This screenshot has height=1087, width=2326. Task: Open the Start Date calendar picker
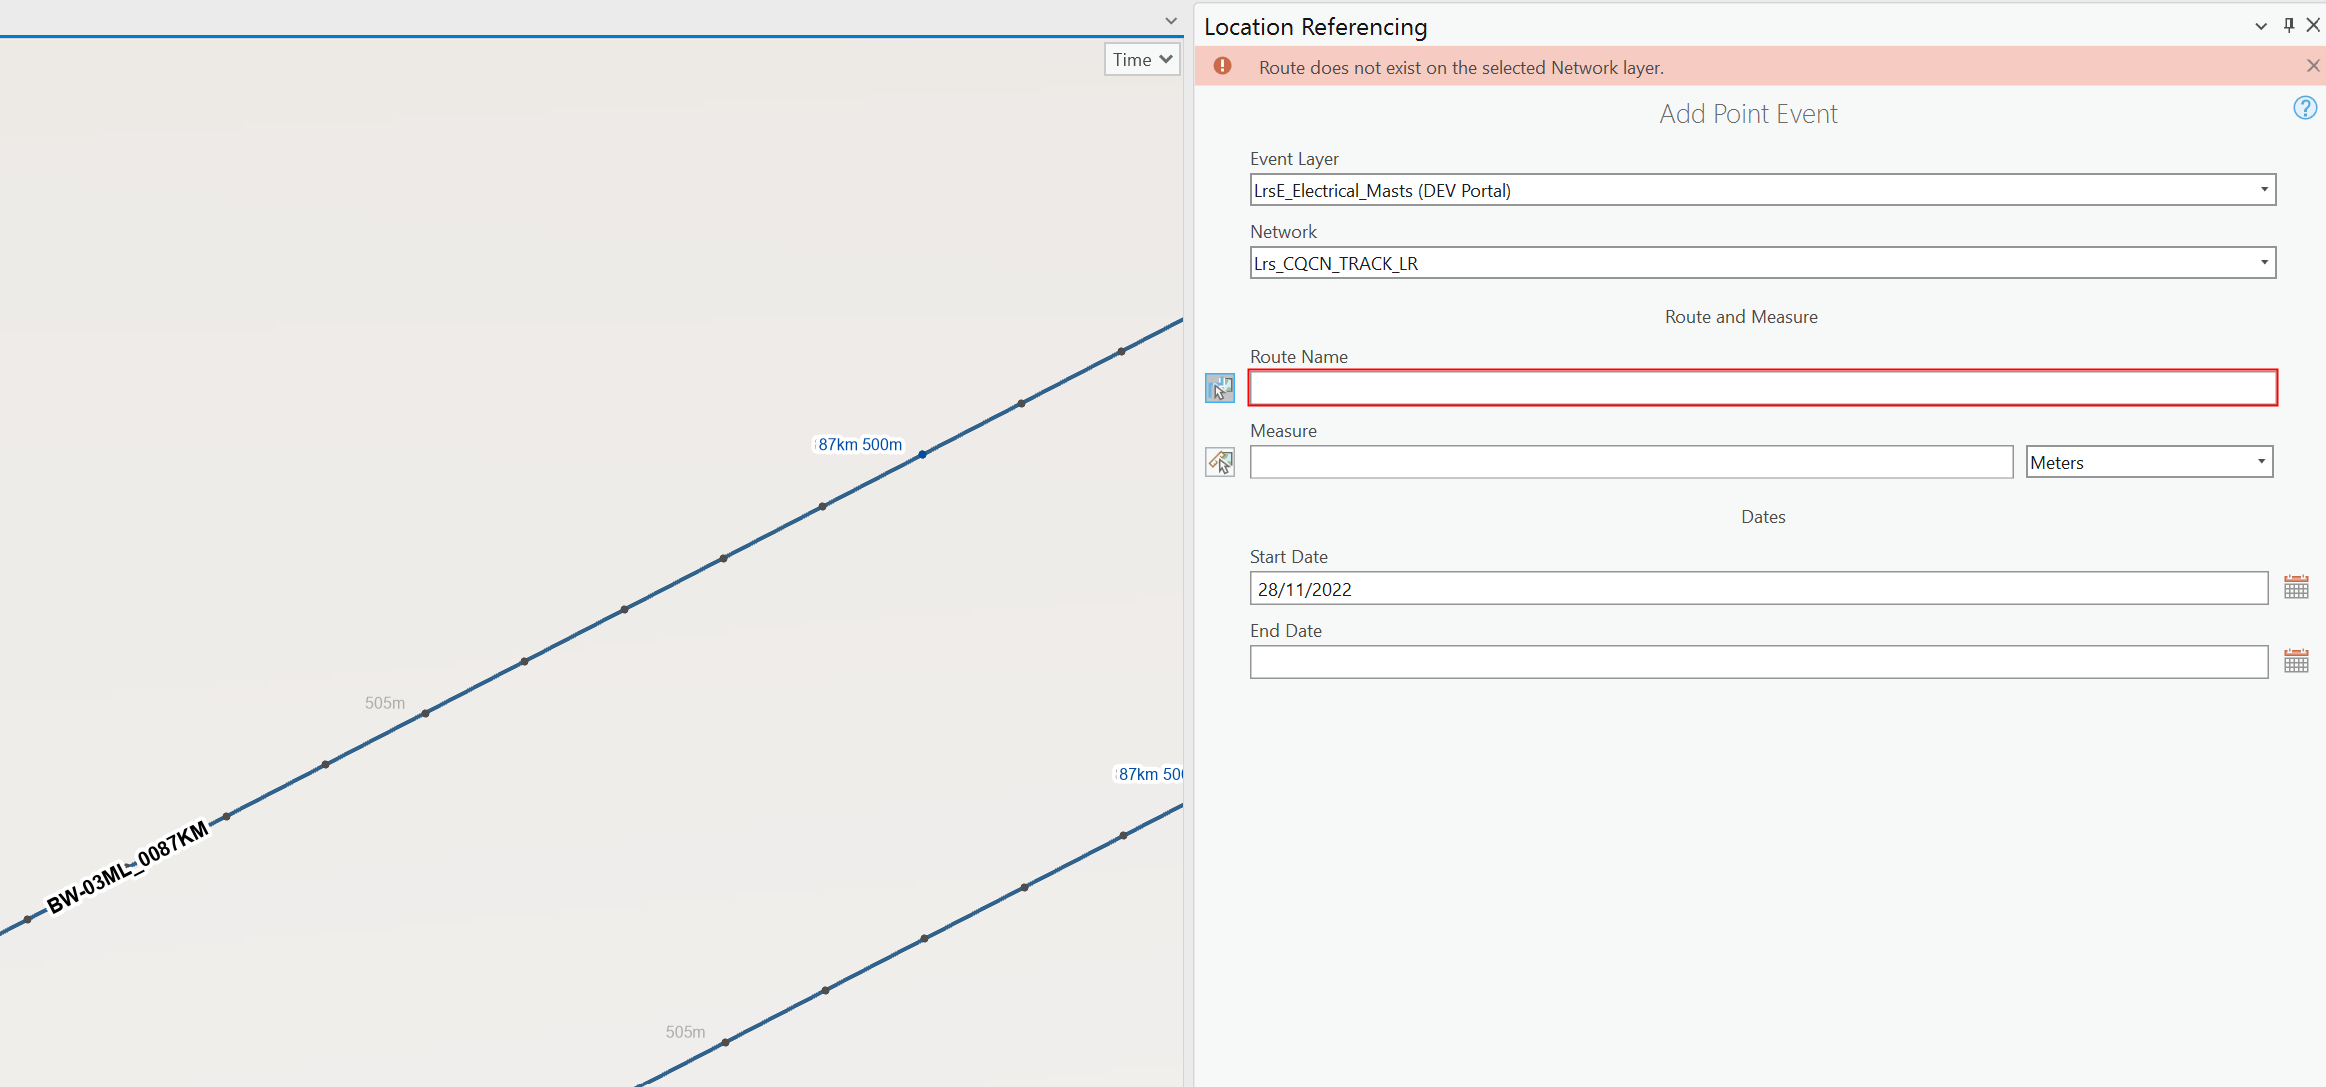pos(2296,588)
